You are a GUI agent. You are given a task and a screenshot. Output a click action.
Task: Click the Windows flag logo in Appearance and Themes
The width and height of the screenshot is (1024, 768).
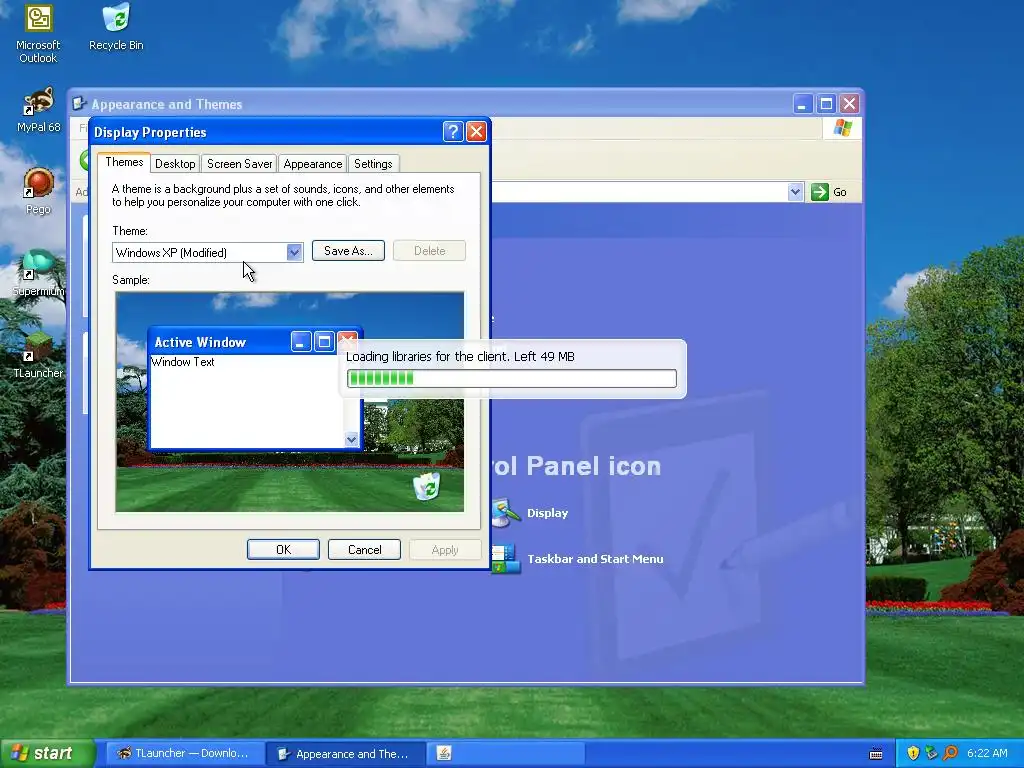click(842, 128)
